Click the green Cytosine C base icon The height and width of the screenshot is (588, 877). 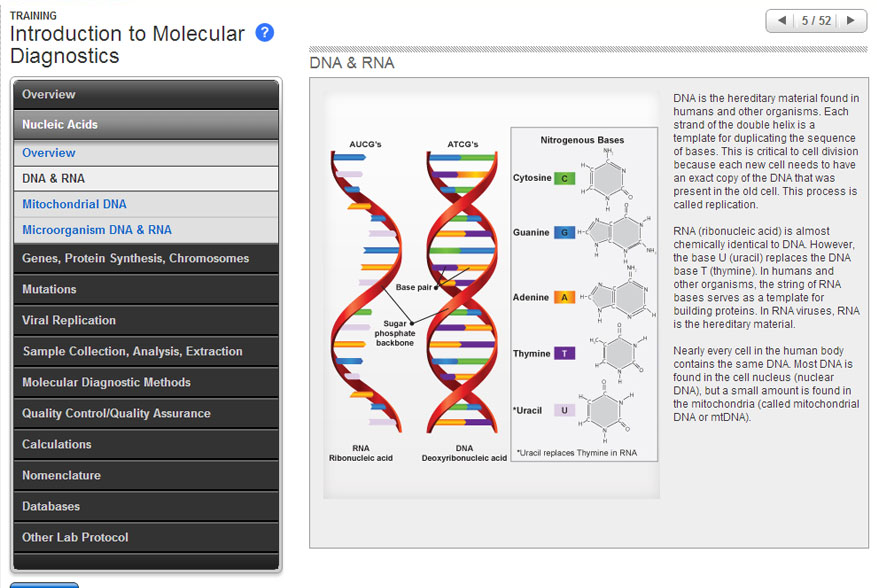(x=565, y=178)
